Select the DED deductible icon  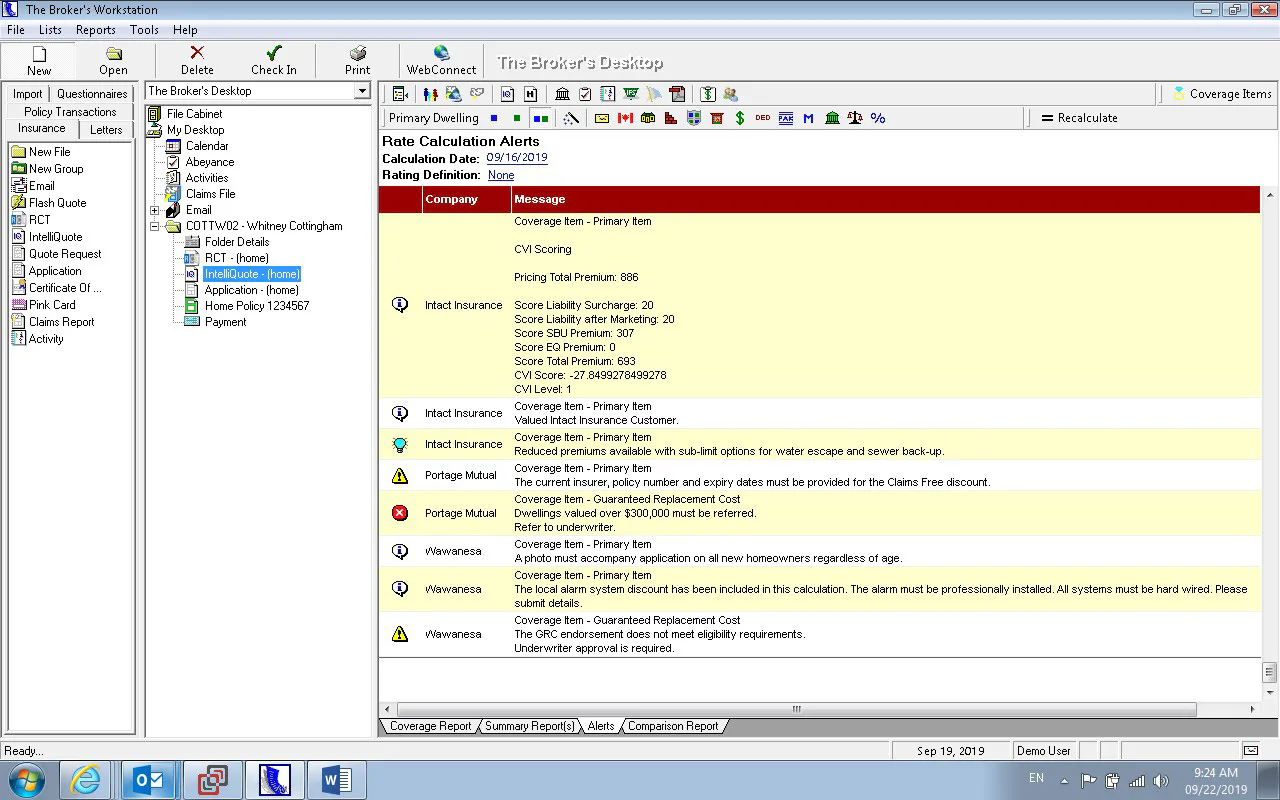click(x=762, y=118)
